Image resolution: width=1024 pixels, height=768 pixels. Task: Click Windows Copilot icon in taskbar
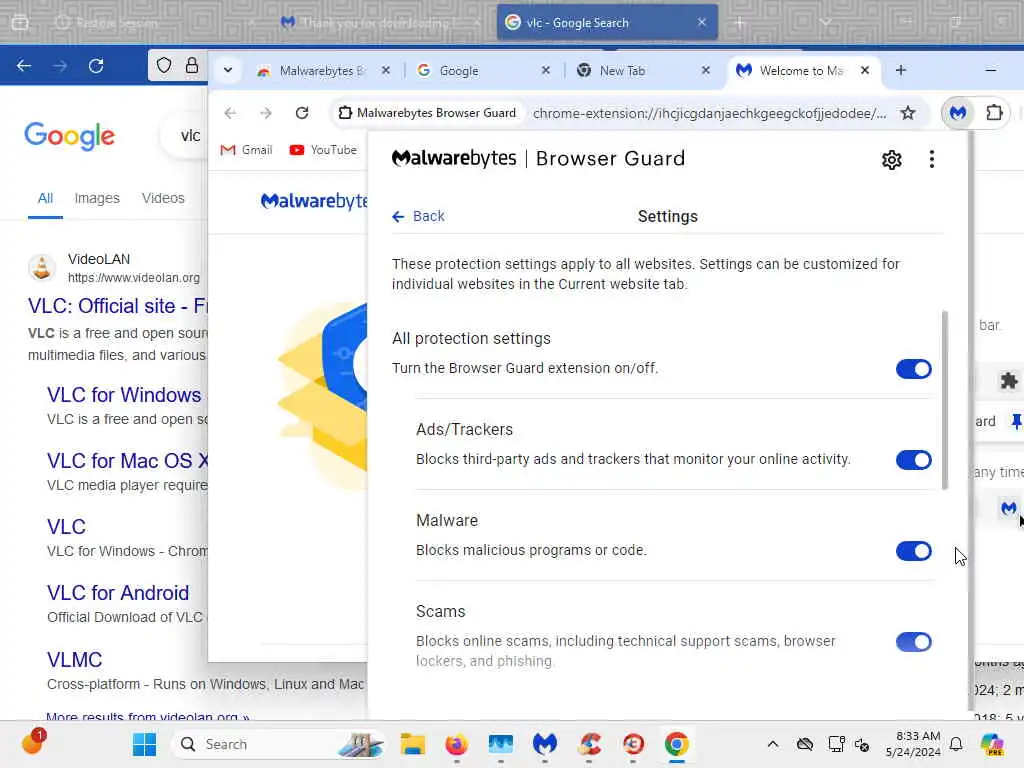(x=991, y=744)
